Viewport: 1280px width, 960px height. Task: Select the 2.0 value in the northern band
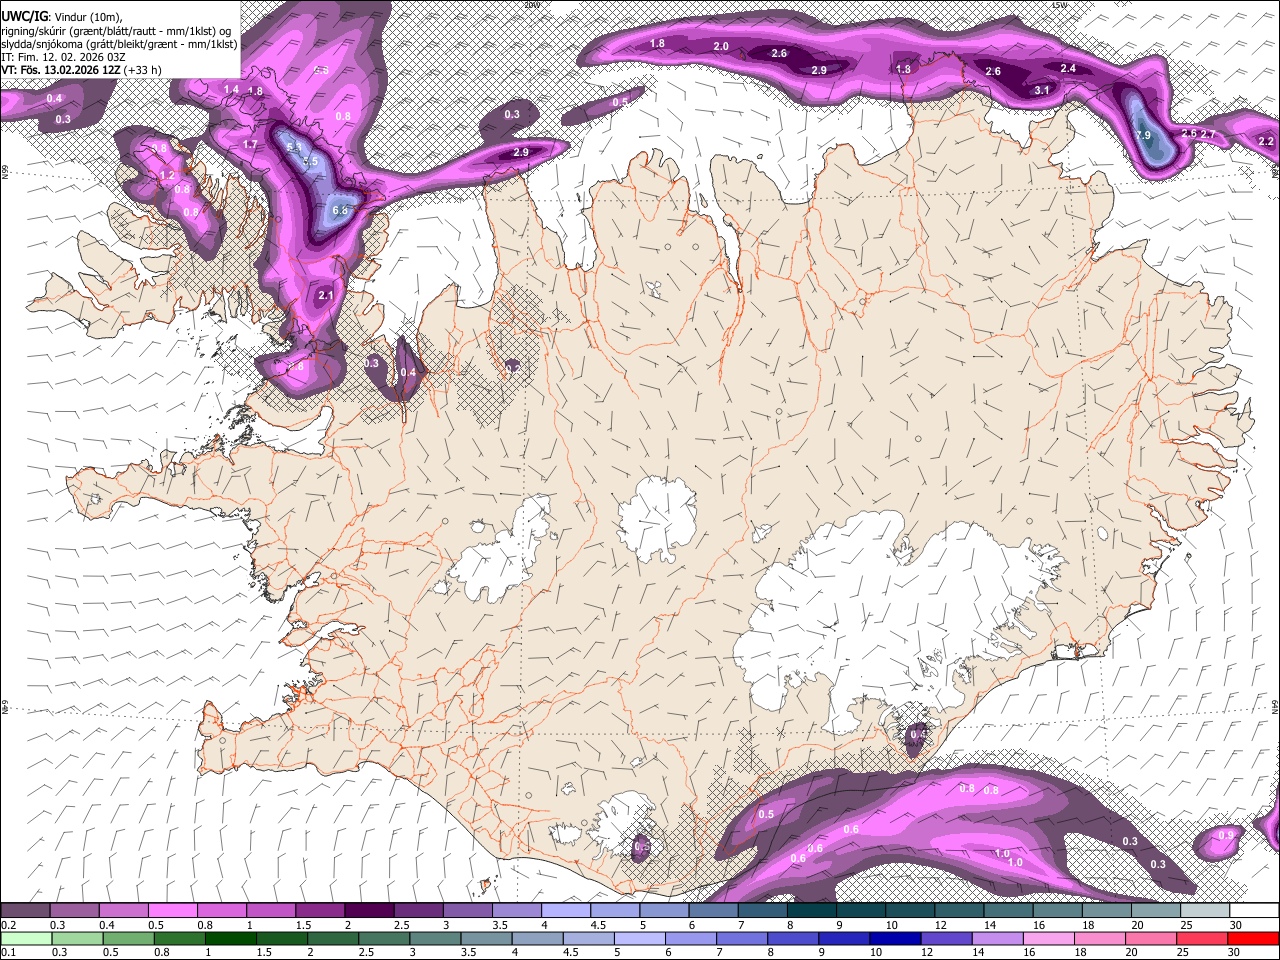[x=721, y=47]
